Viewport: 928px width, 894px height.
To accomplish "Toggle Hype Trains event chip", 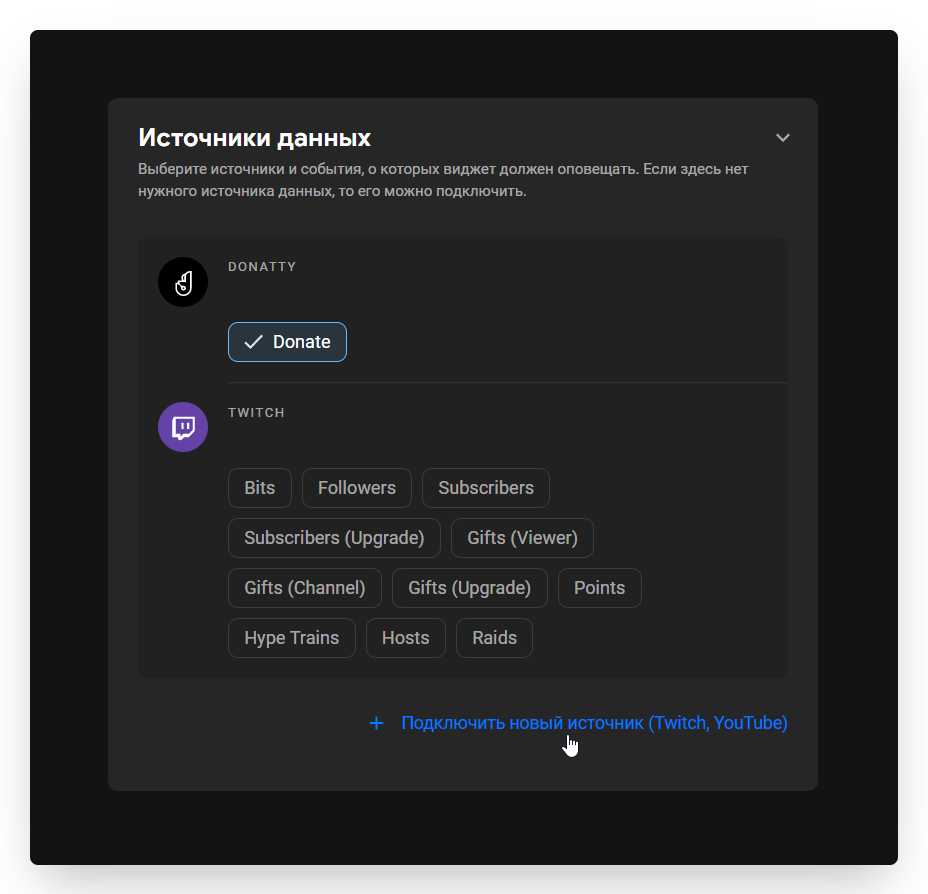I will coord(291,638).
